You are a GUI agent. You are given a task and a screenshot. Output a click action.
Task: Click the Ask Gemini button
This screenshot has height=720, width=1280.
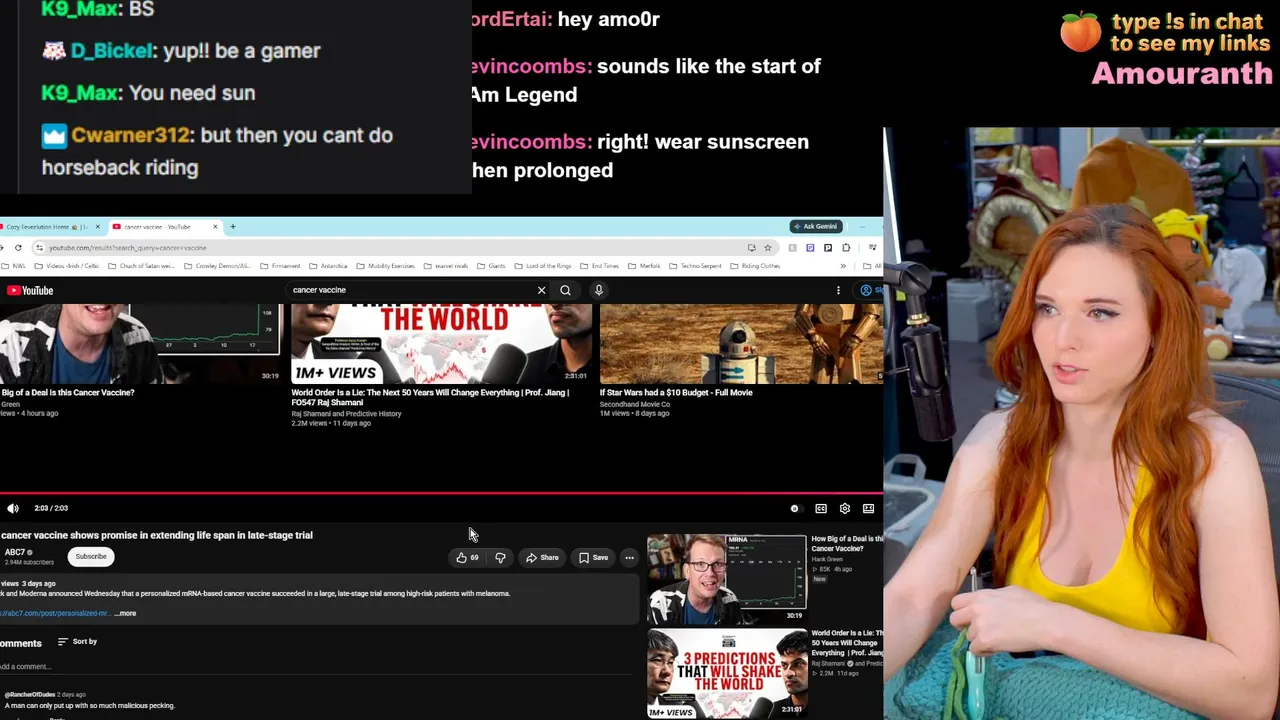pos(815,227)
